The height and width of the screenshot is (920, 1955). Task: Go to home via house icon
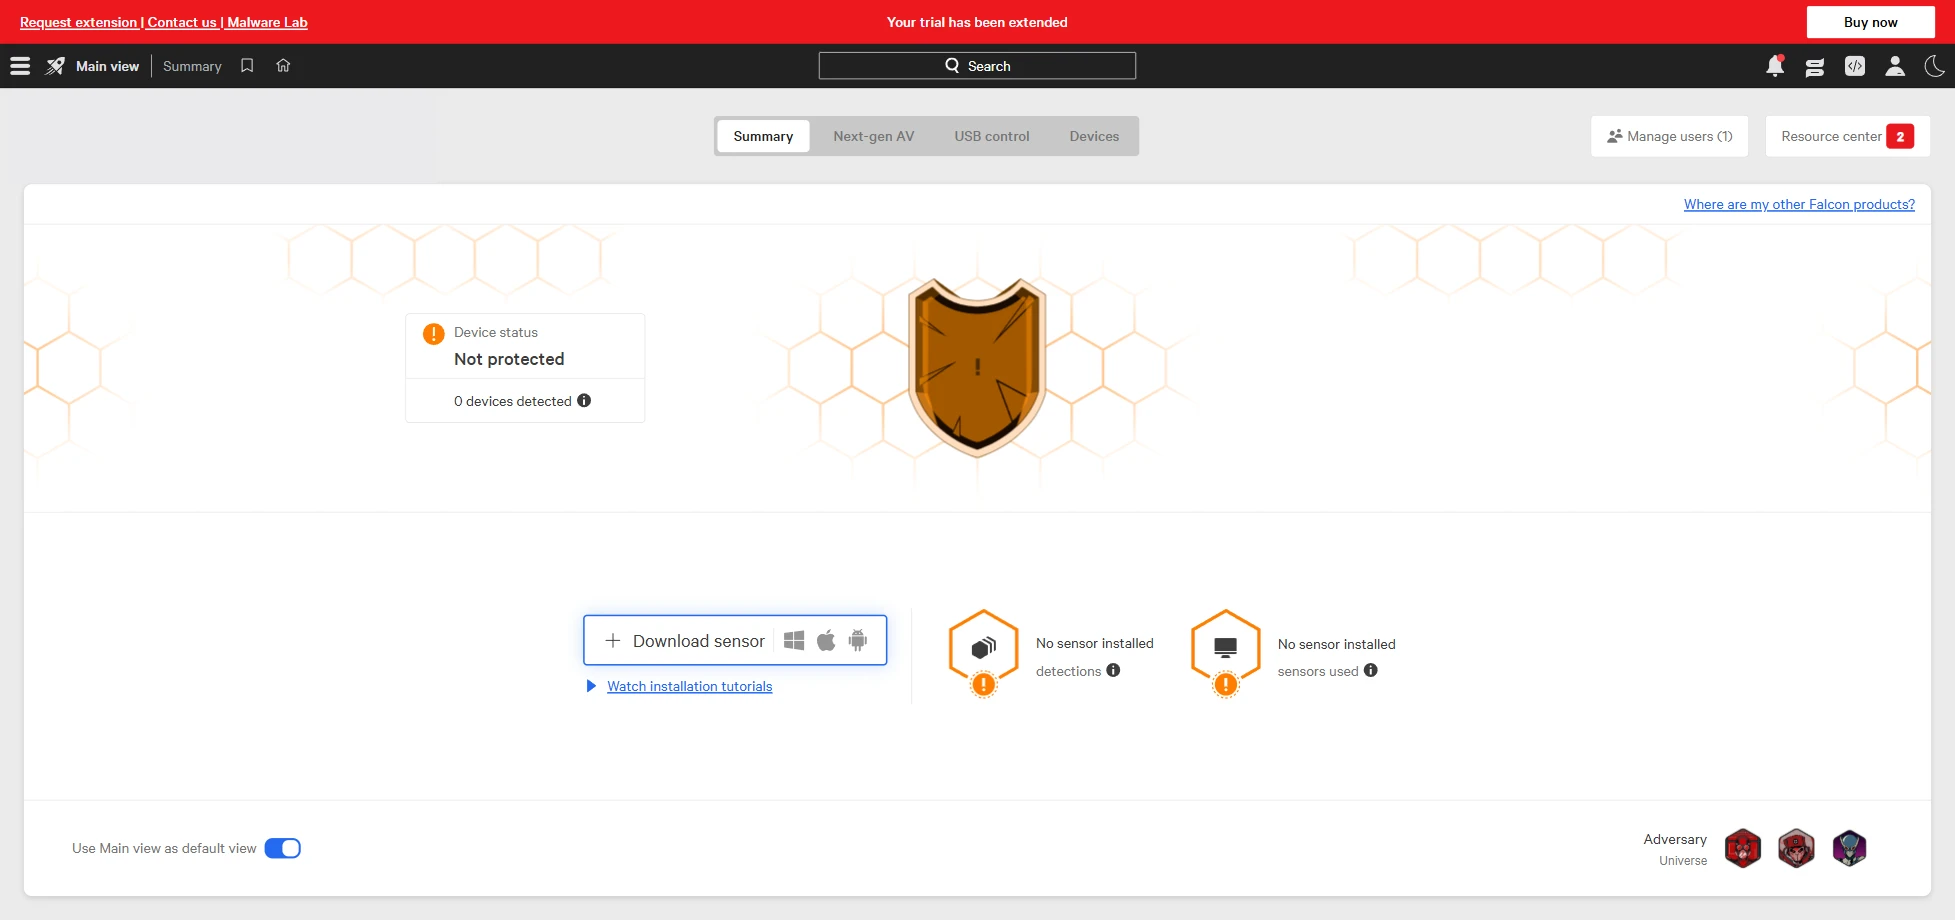[x=283, y=66]
